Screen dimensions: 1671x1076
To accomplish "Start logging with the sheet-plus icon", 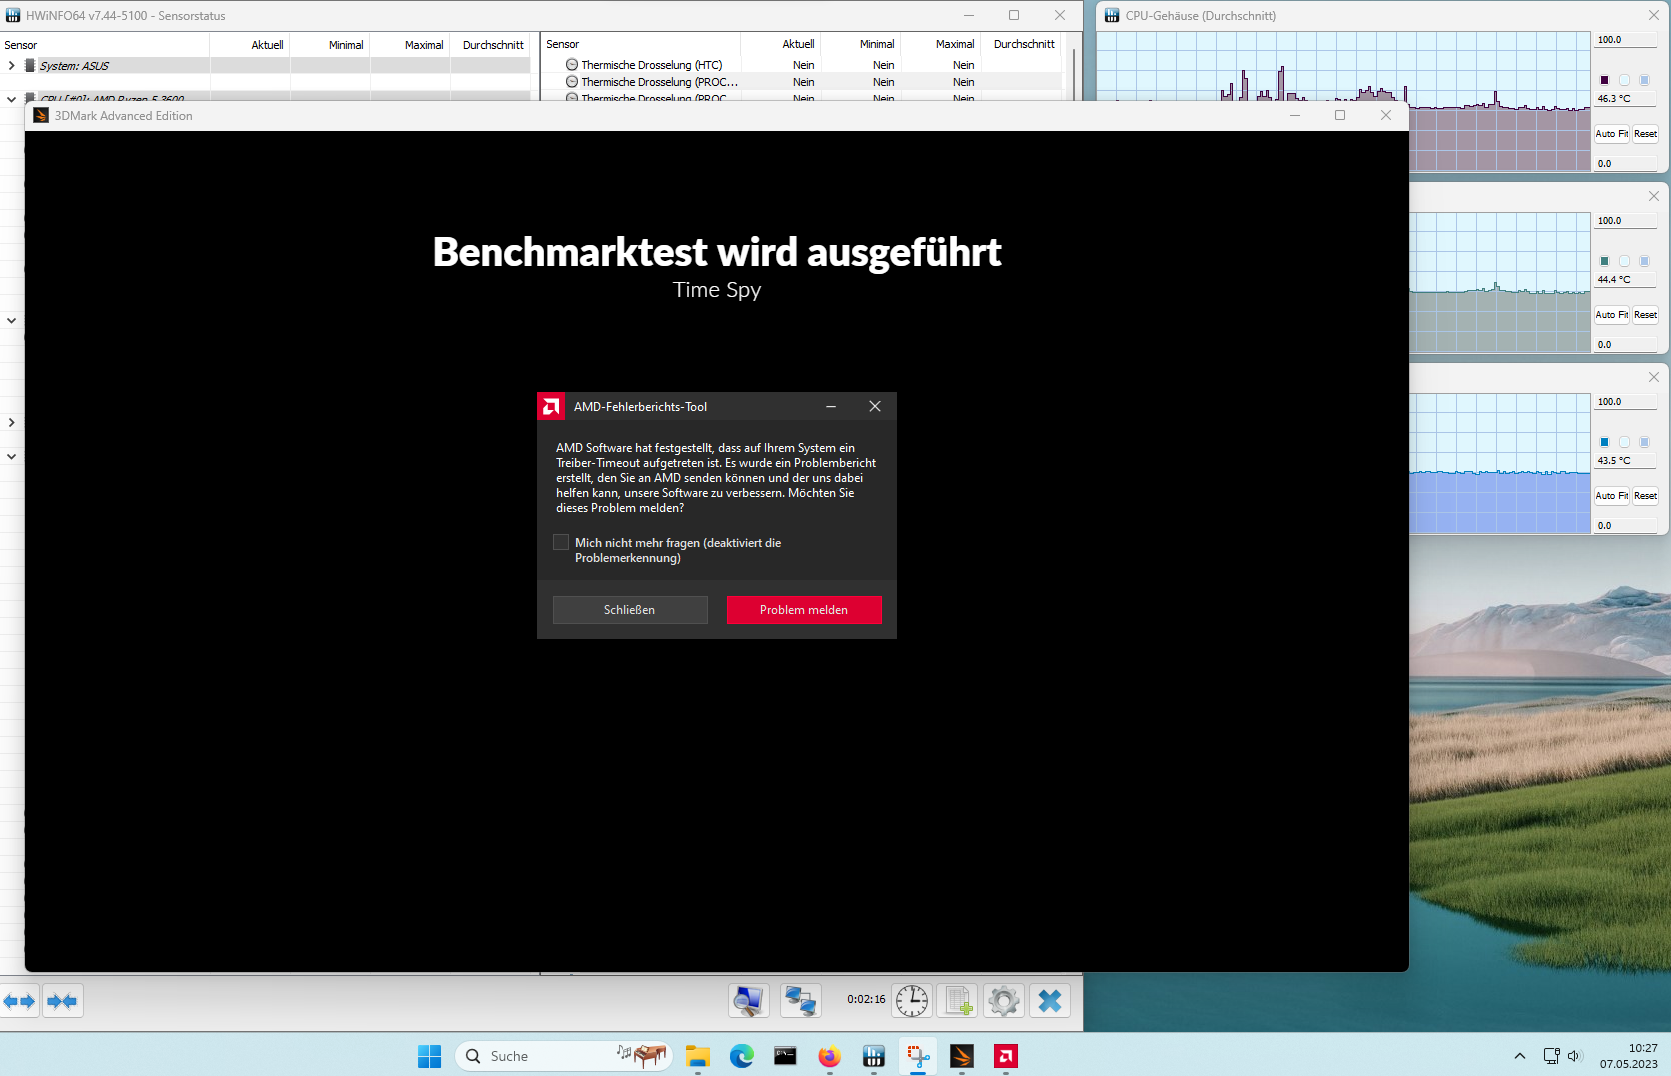I will coord(958,1001).
